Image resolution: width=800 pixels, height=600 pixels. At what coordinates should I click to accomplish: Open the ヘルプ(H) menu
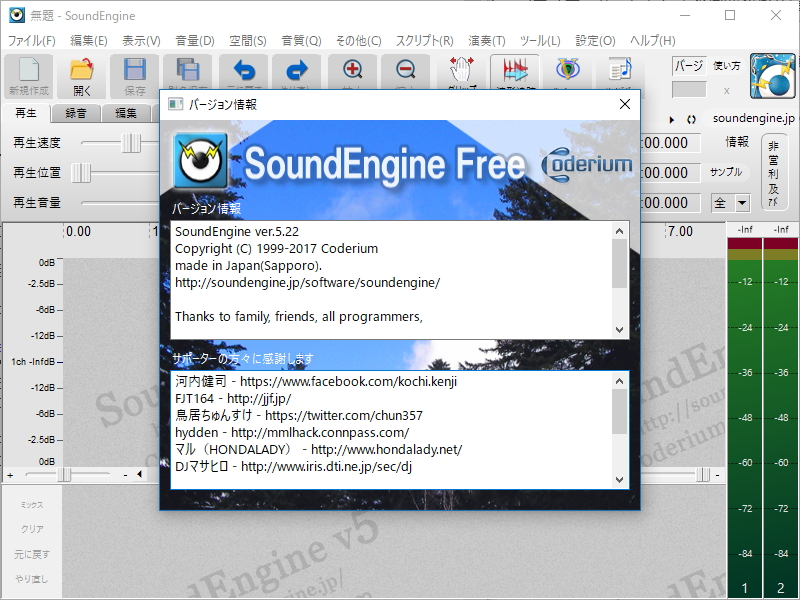click(653, 41)
